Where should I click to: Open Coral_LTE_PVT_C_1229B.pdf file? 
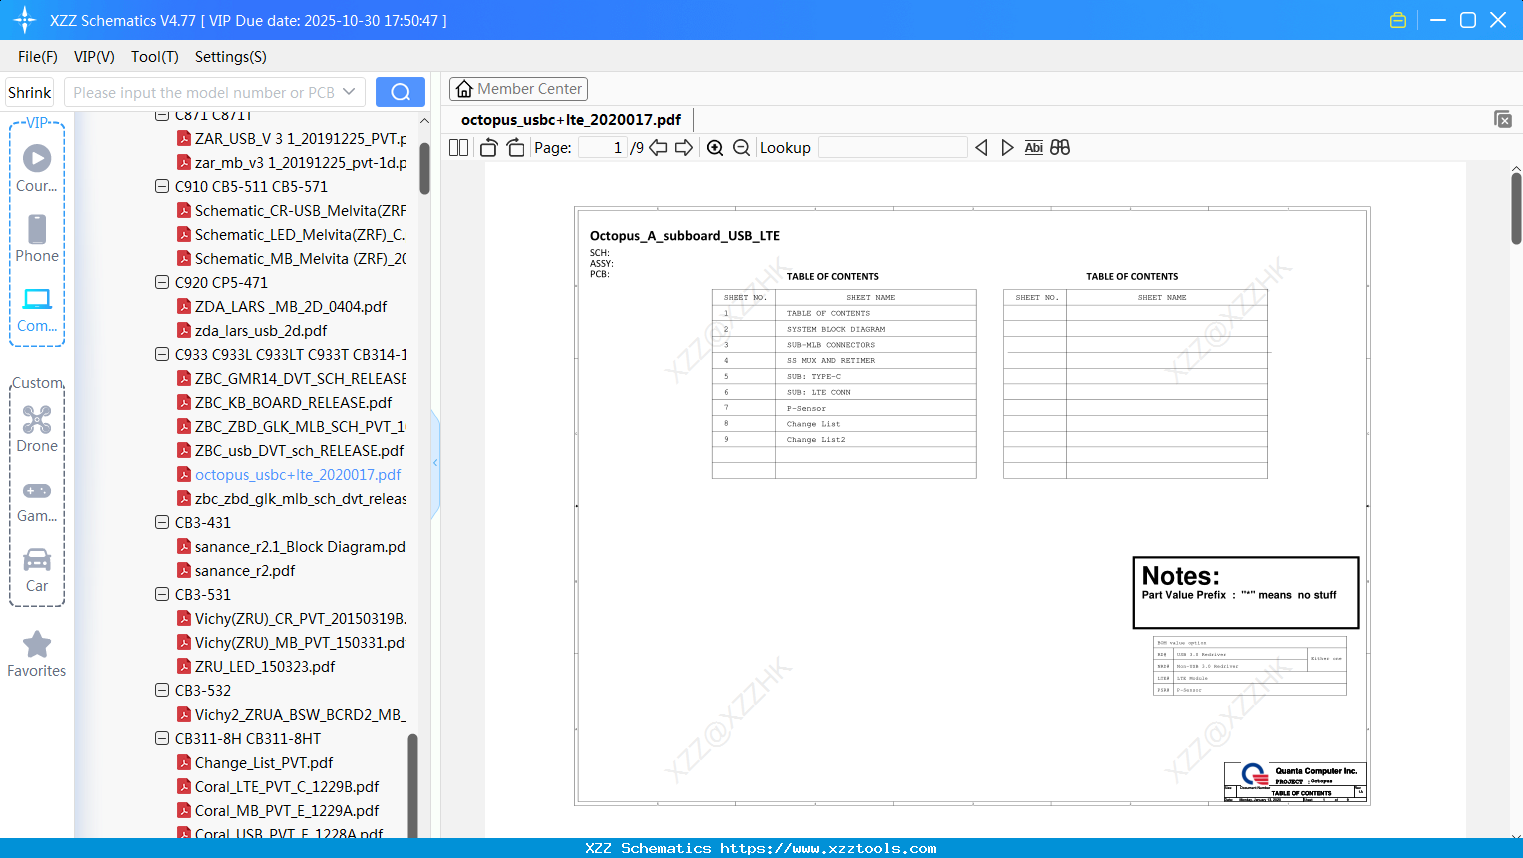287,786
